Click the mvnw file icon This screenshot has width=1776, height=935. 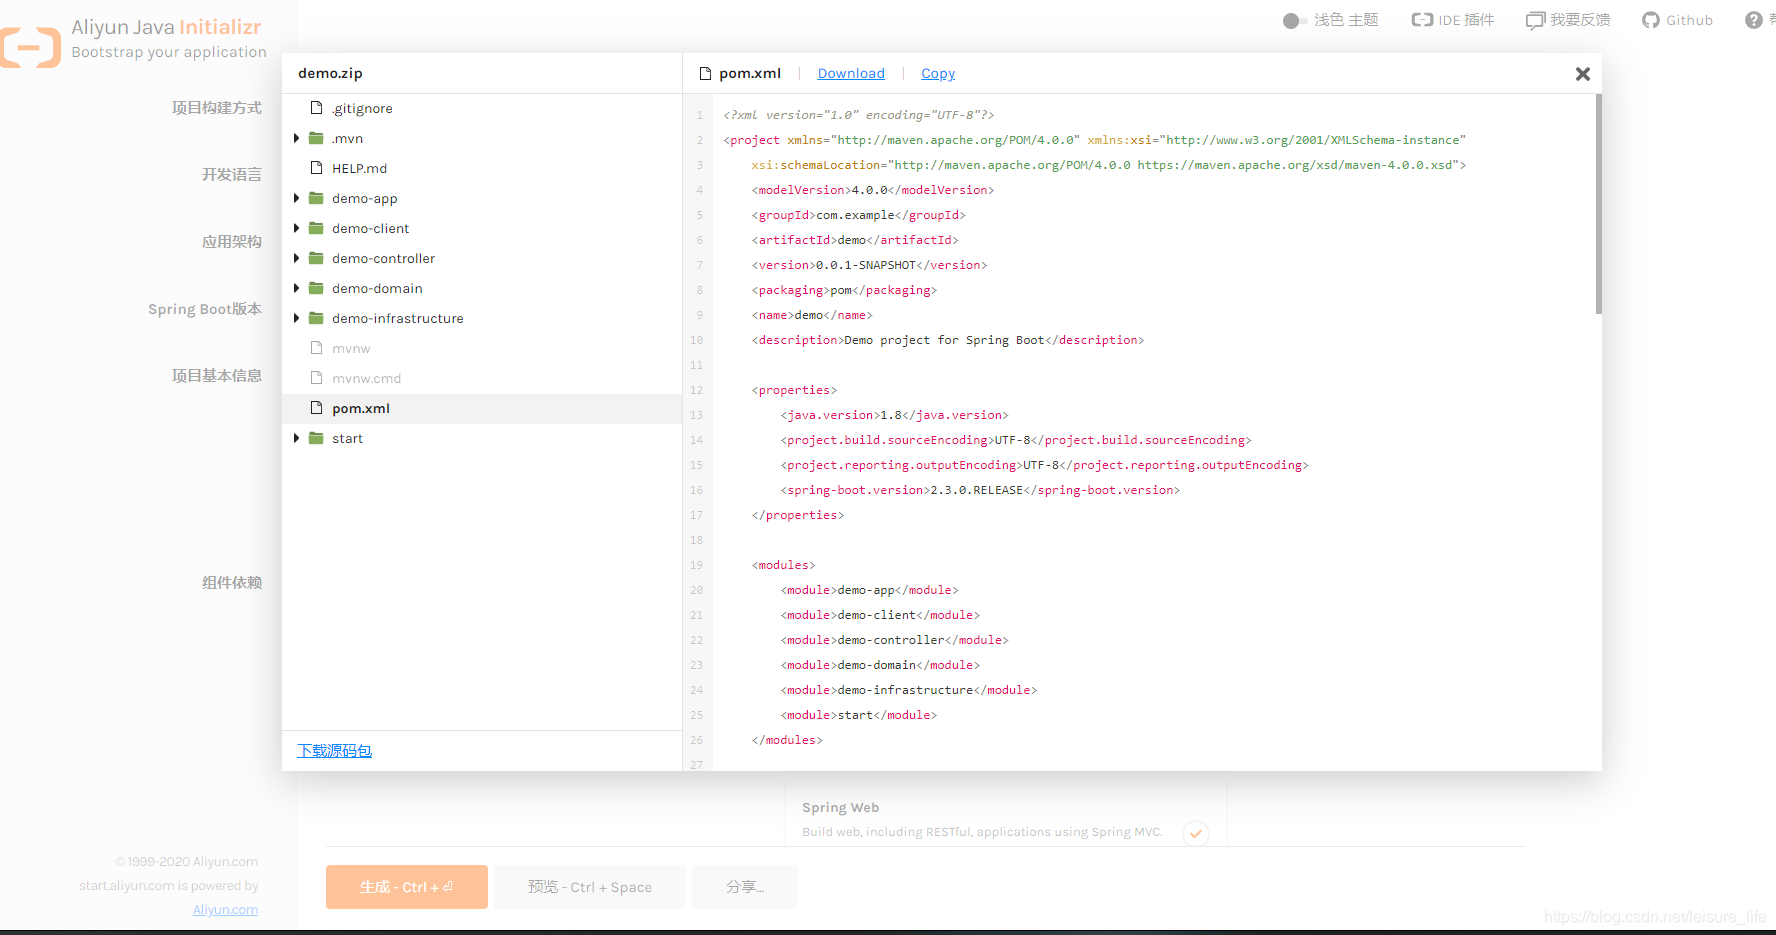tap(316, 348)
